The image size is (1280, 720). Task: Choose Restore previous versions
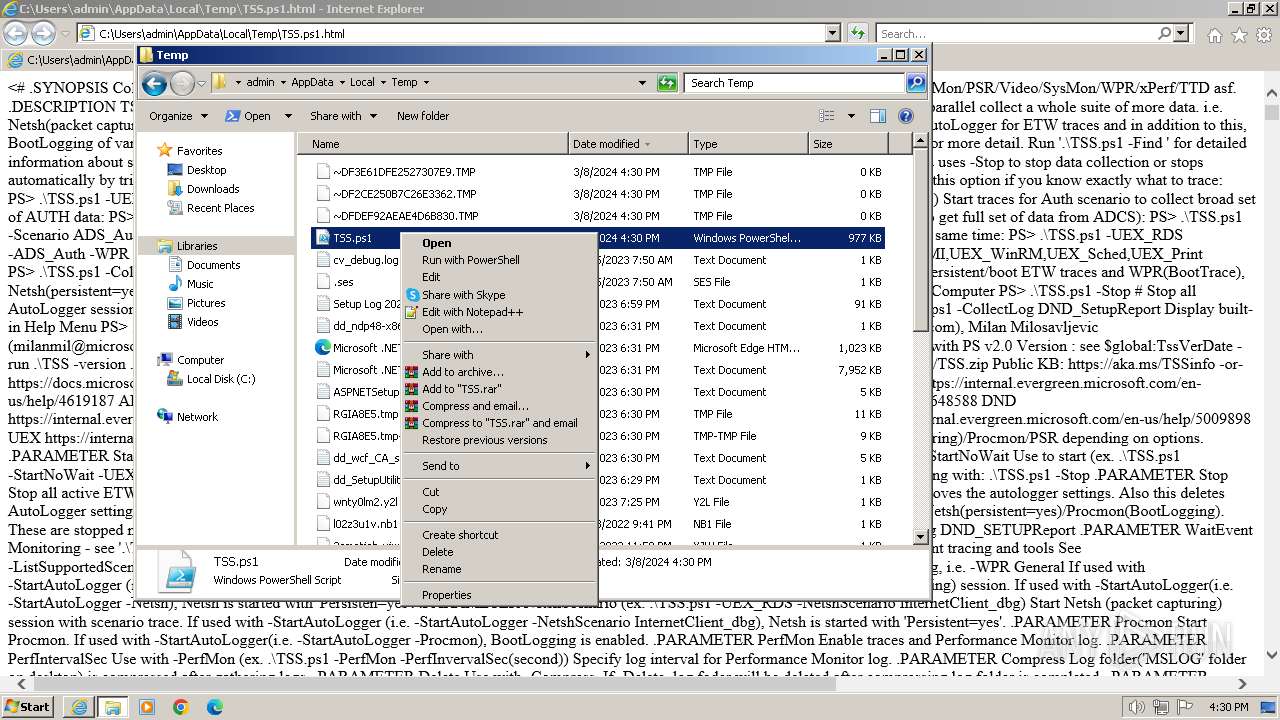(x=499, y=440)
